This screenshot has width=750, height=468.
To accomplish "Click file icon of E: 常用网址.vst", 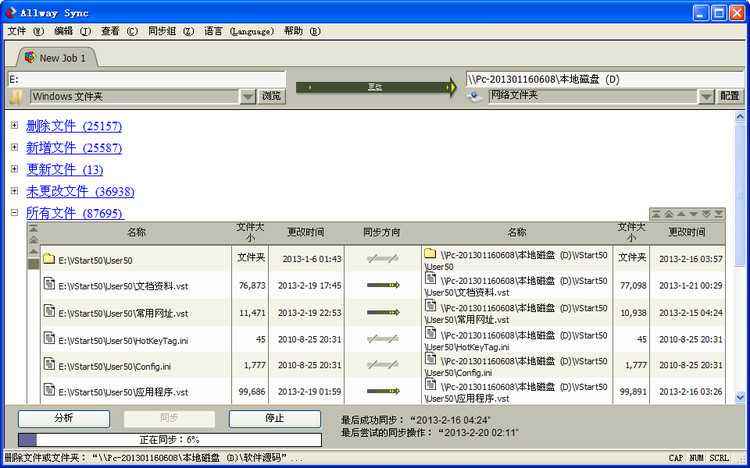I will (x=49, y=312).
